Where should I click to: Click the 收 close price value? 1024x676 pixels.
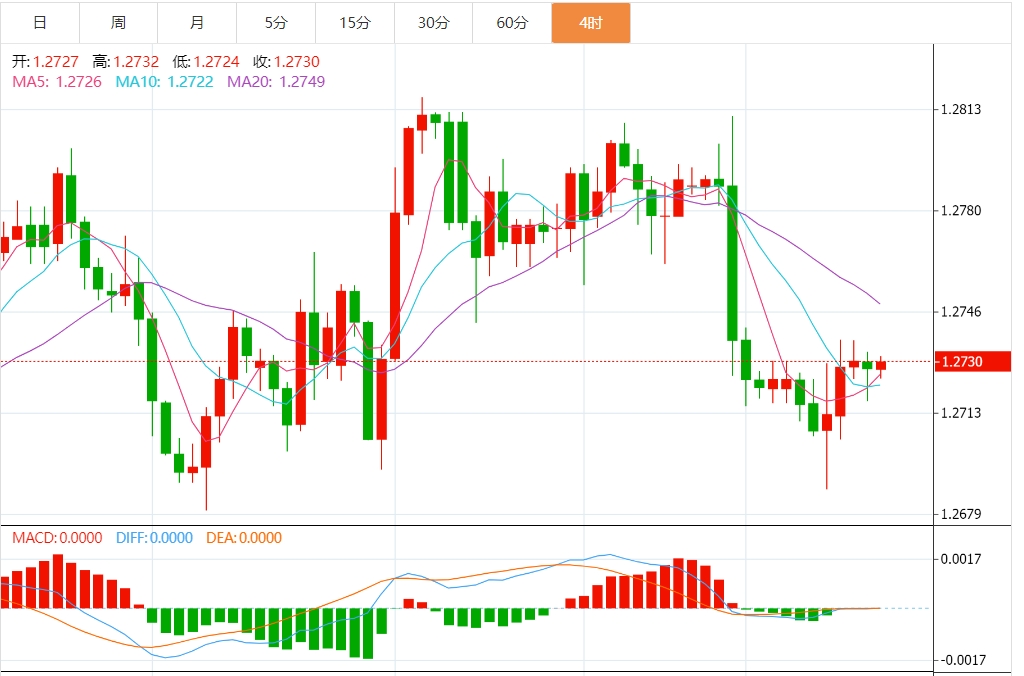pos(297,62)
